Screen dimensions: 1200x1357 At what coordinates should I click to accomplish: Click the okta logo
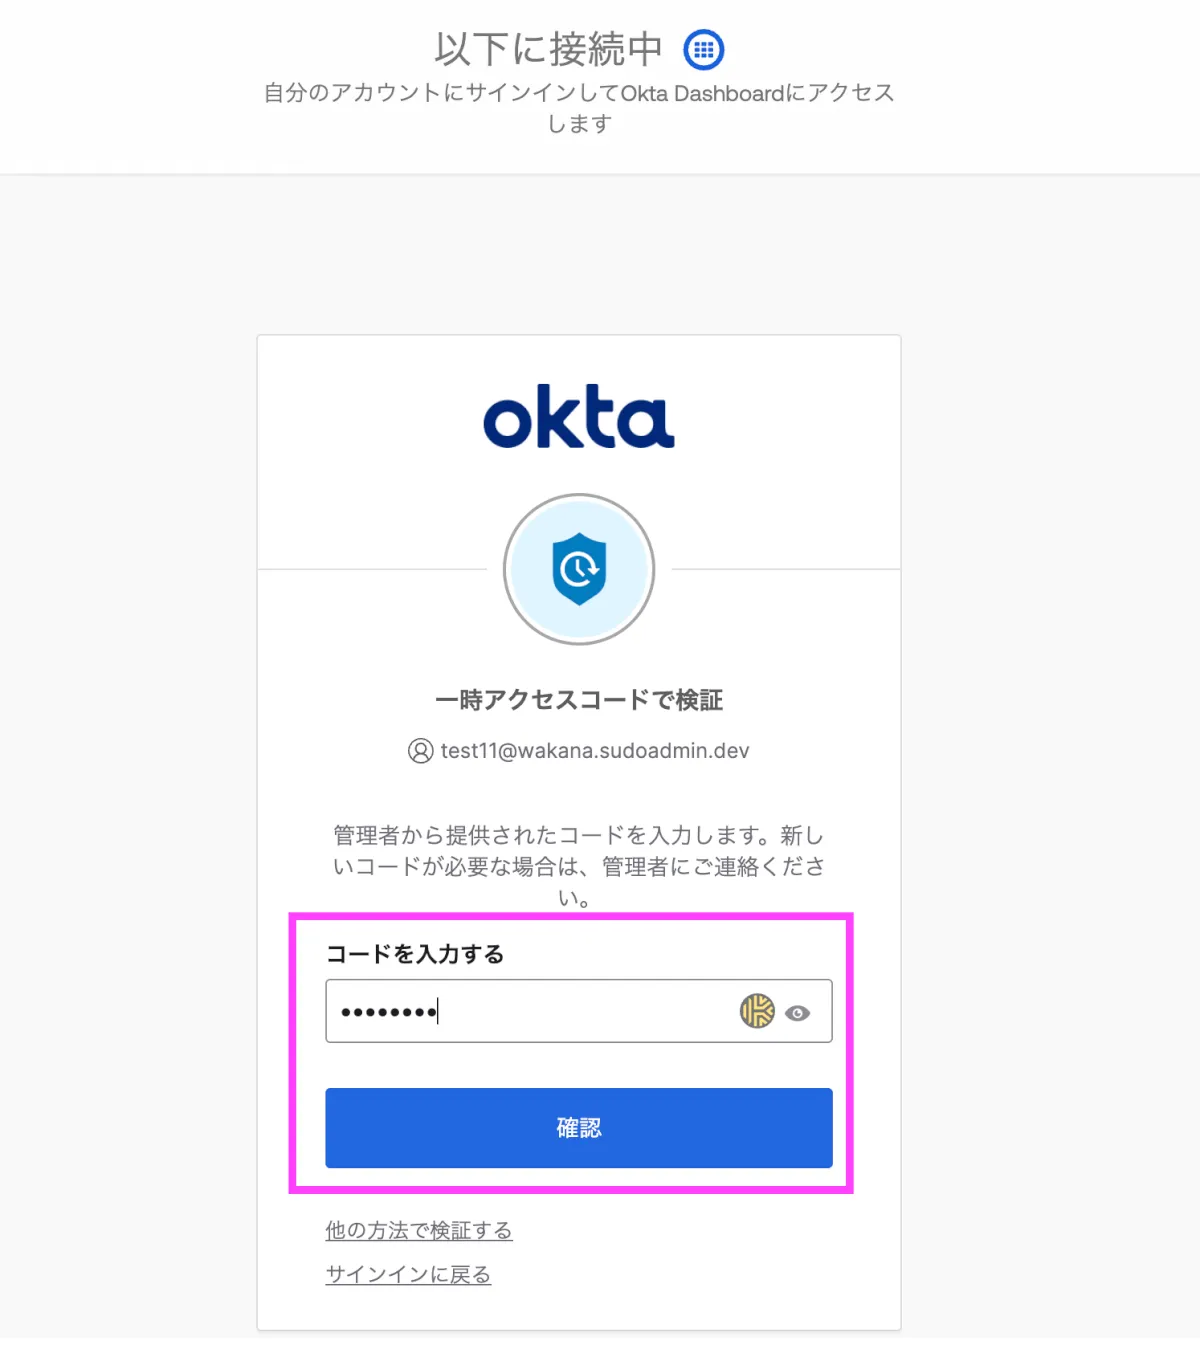[579, 417]
